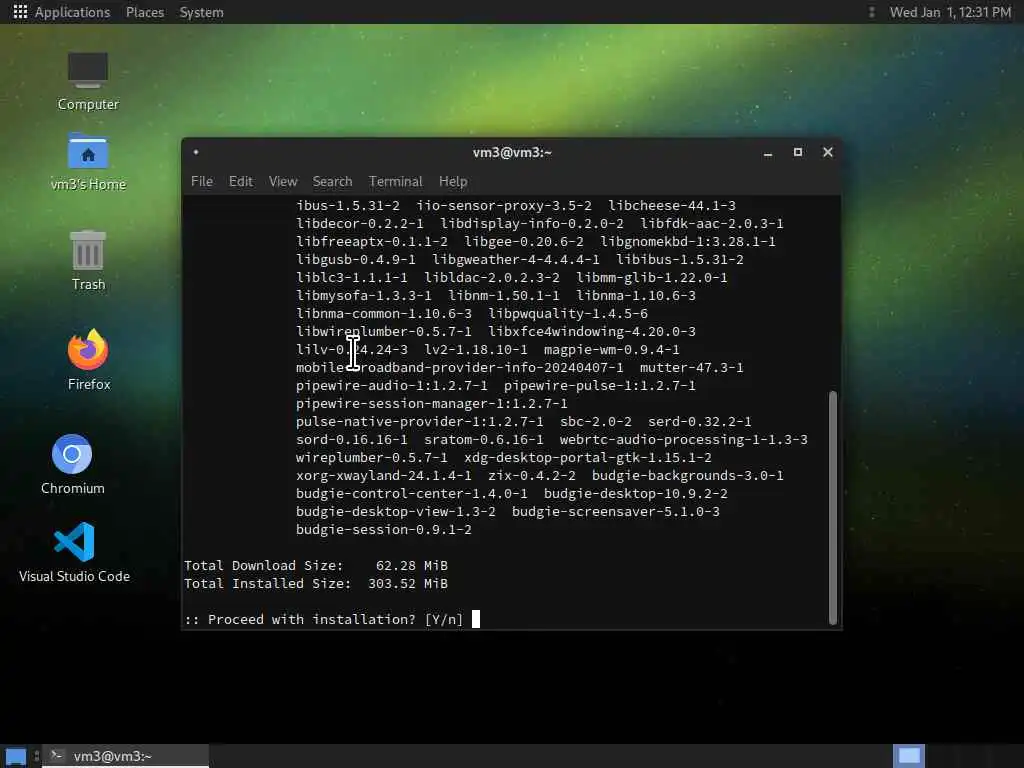Click 'budgie-backgrounds-3.0-1' package text
This screenshot has width=1024, height=768.
(x=688, y=475)
